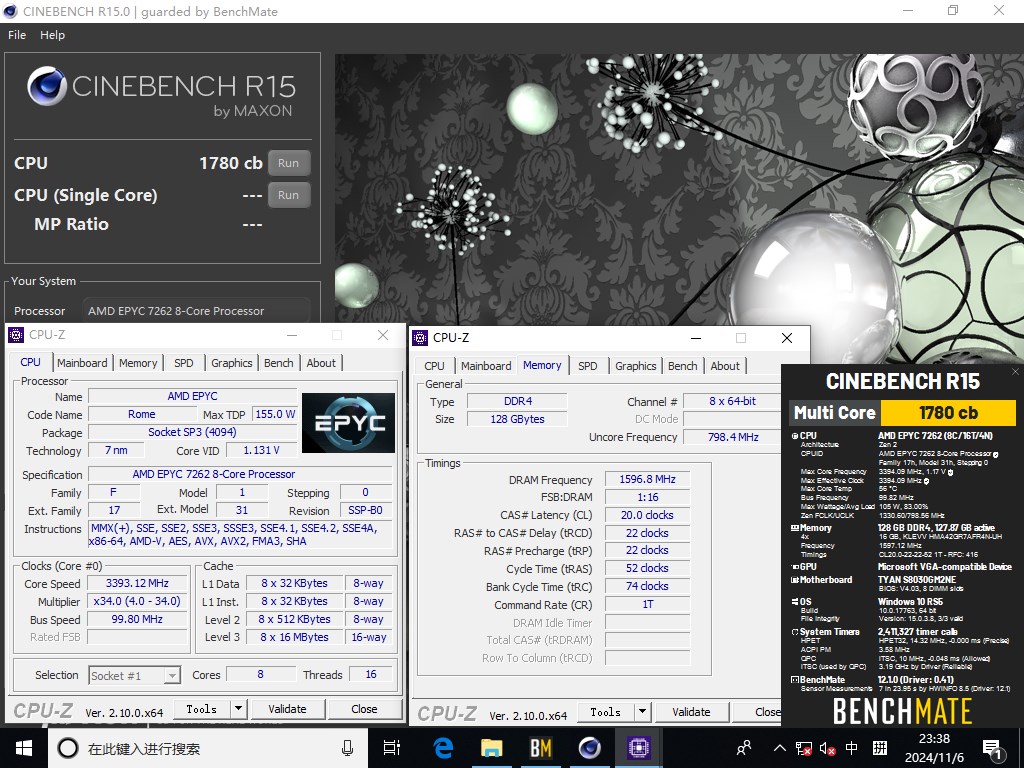This screenshot has width=1024, height=768.
Task: Open About tab in left CPU-Z
Action: [x=321, y=363]
